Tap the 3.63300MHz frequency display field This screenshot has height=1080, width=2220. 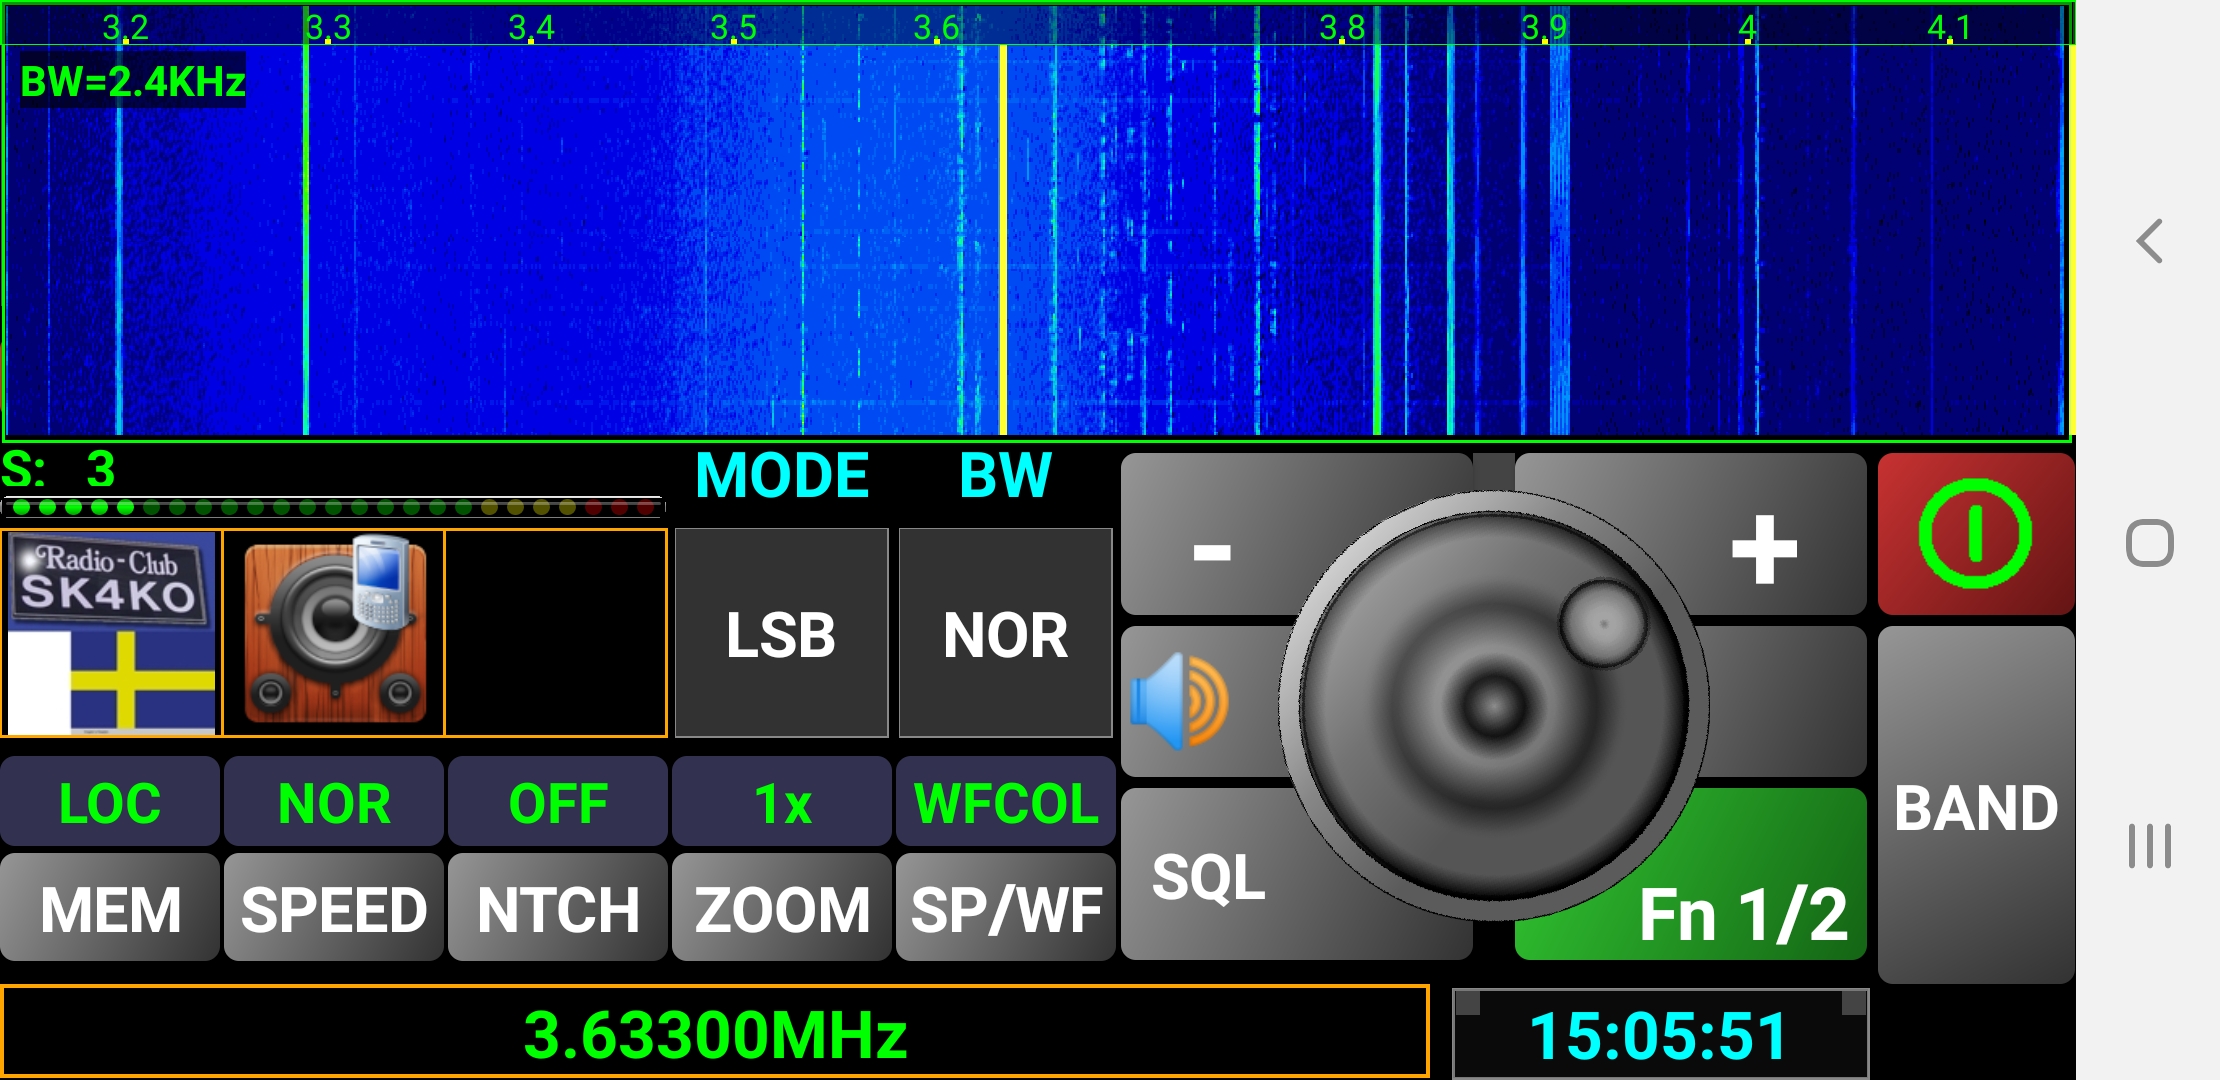pyautogui.click(x=715, y=1032)
